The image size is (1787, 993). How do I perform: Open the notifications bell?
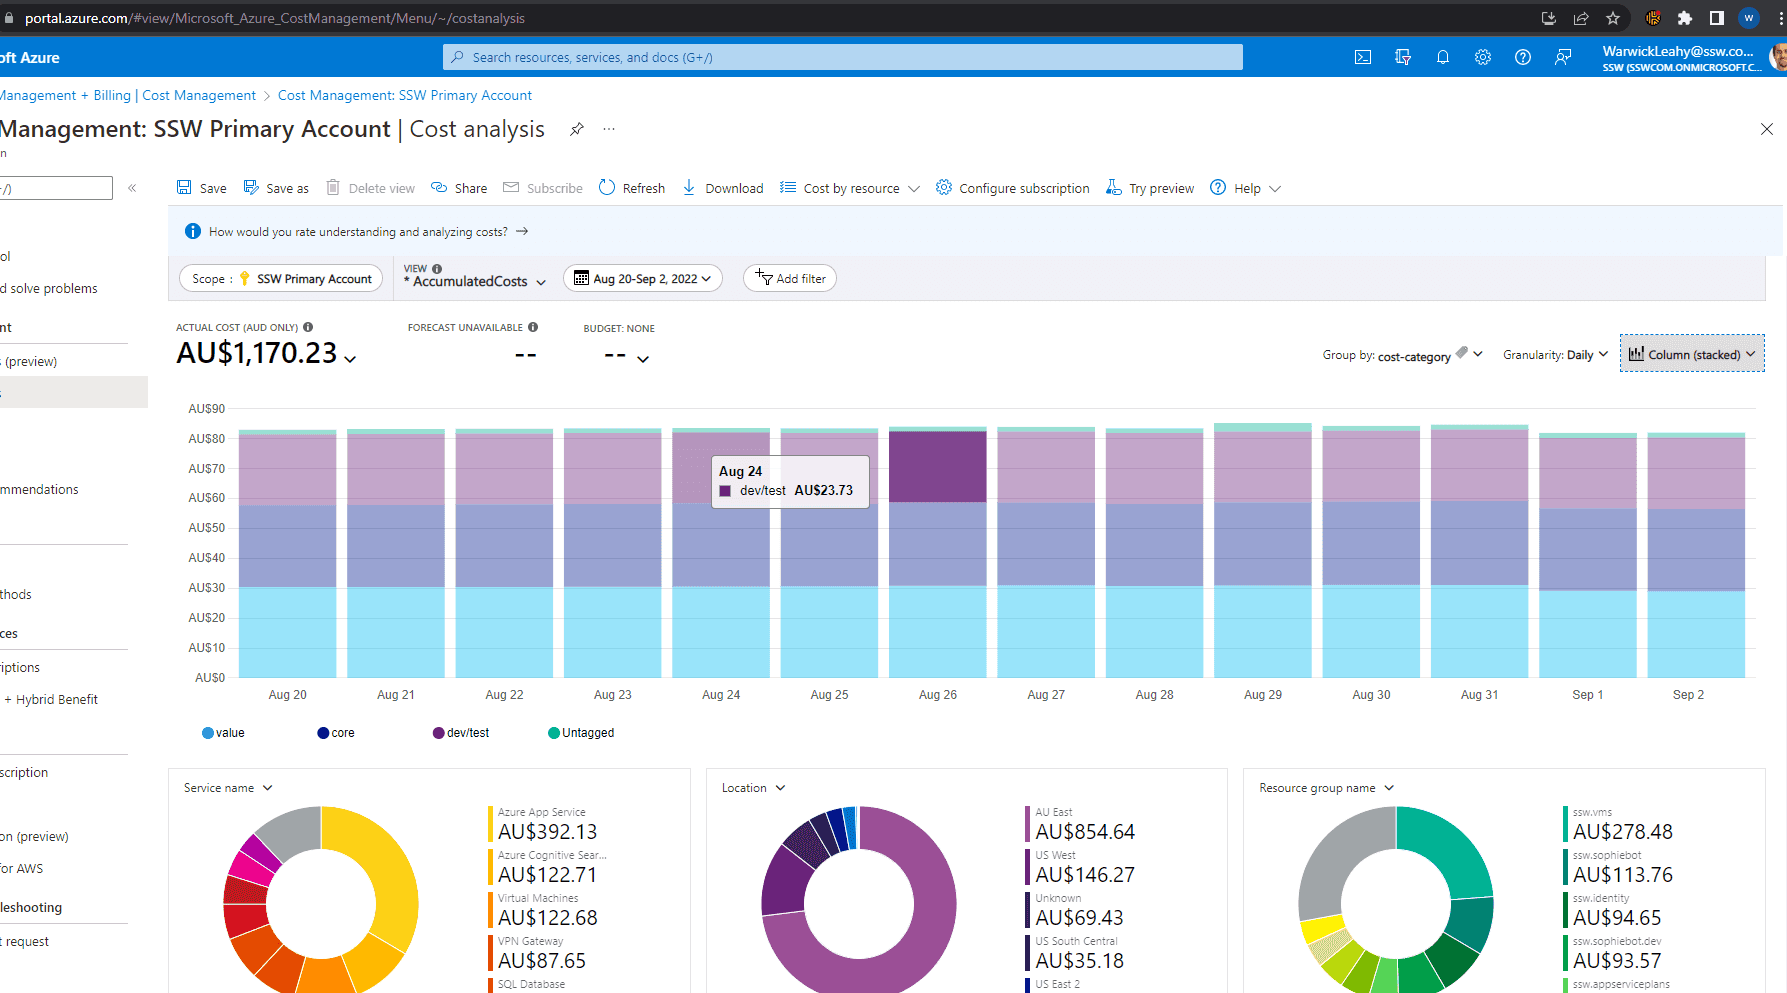[x=1443, y=58]
